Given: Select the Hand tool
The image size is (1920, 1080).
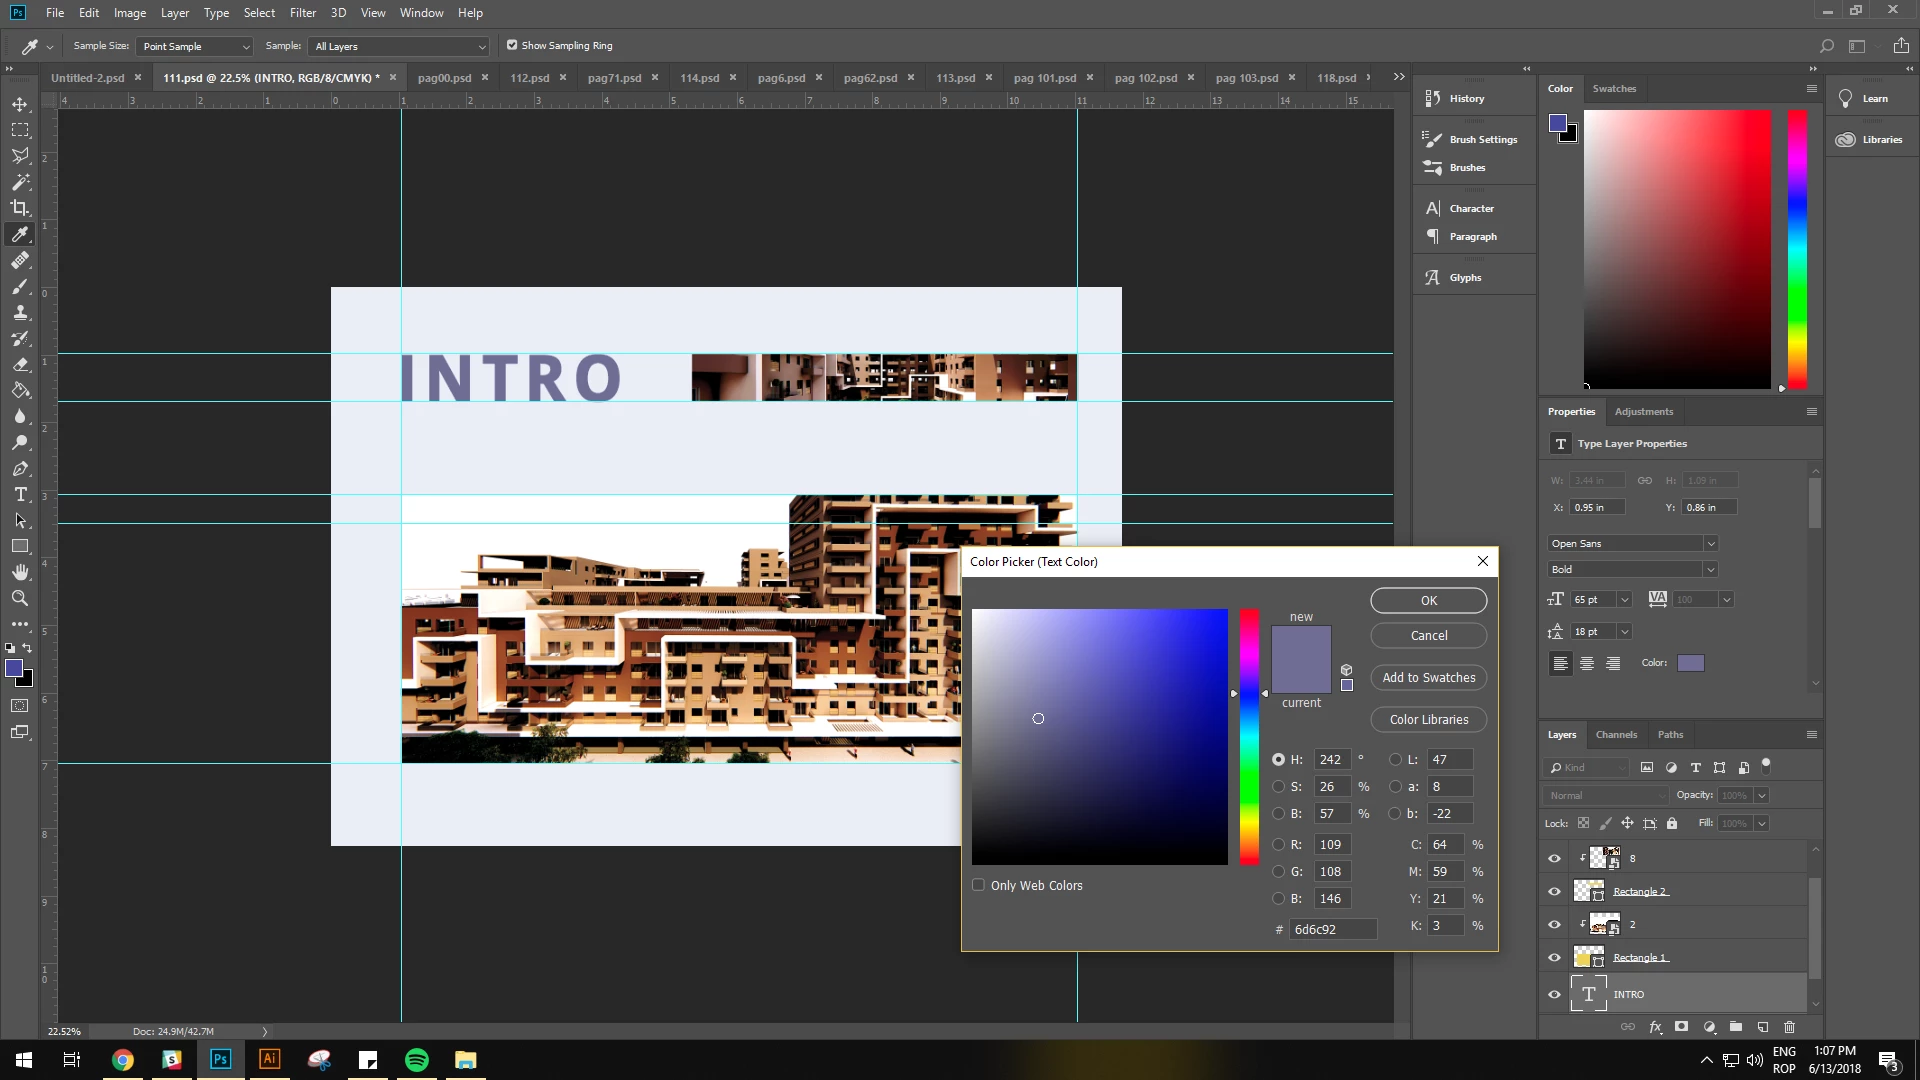Looking at the screenshot, I should (20, 572).
